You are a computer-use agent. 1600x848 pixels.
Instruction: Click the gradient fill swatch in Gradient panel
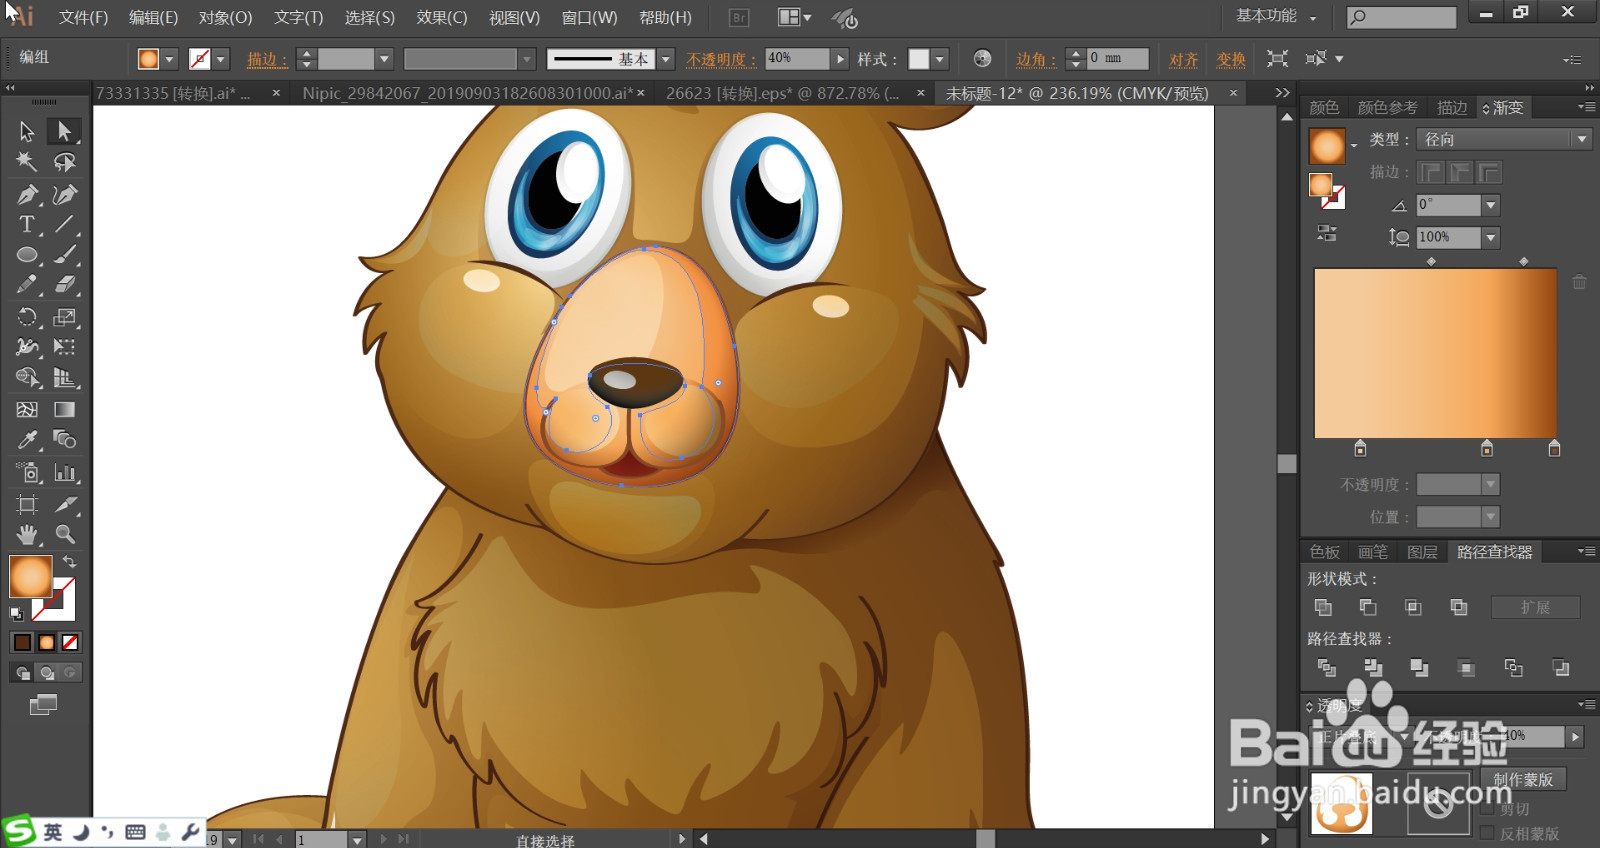[1327, 146]
